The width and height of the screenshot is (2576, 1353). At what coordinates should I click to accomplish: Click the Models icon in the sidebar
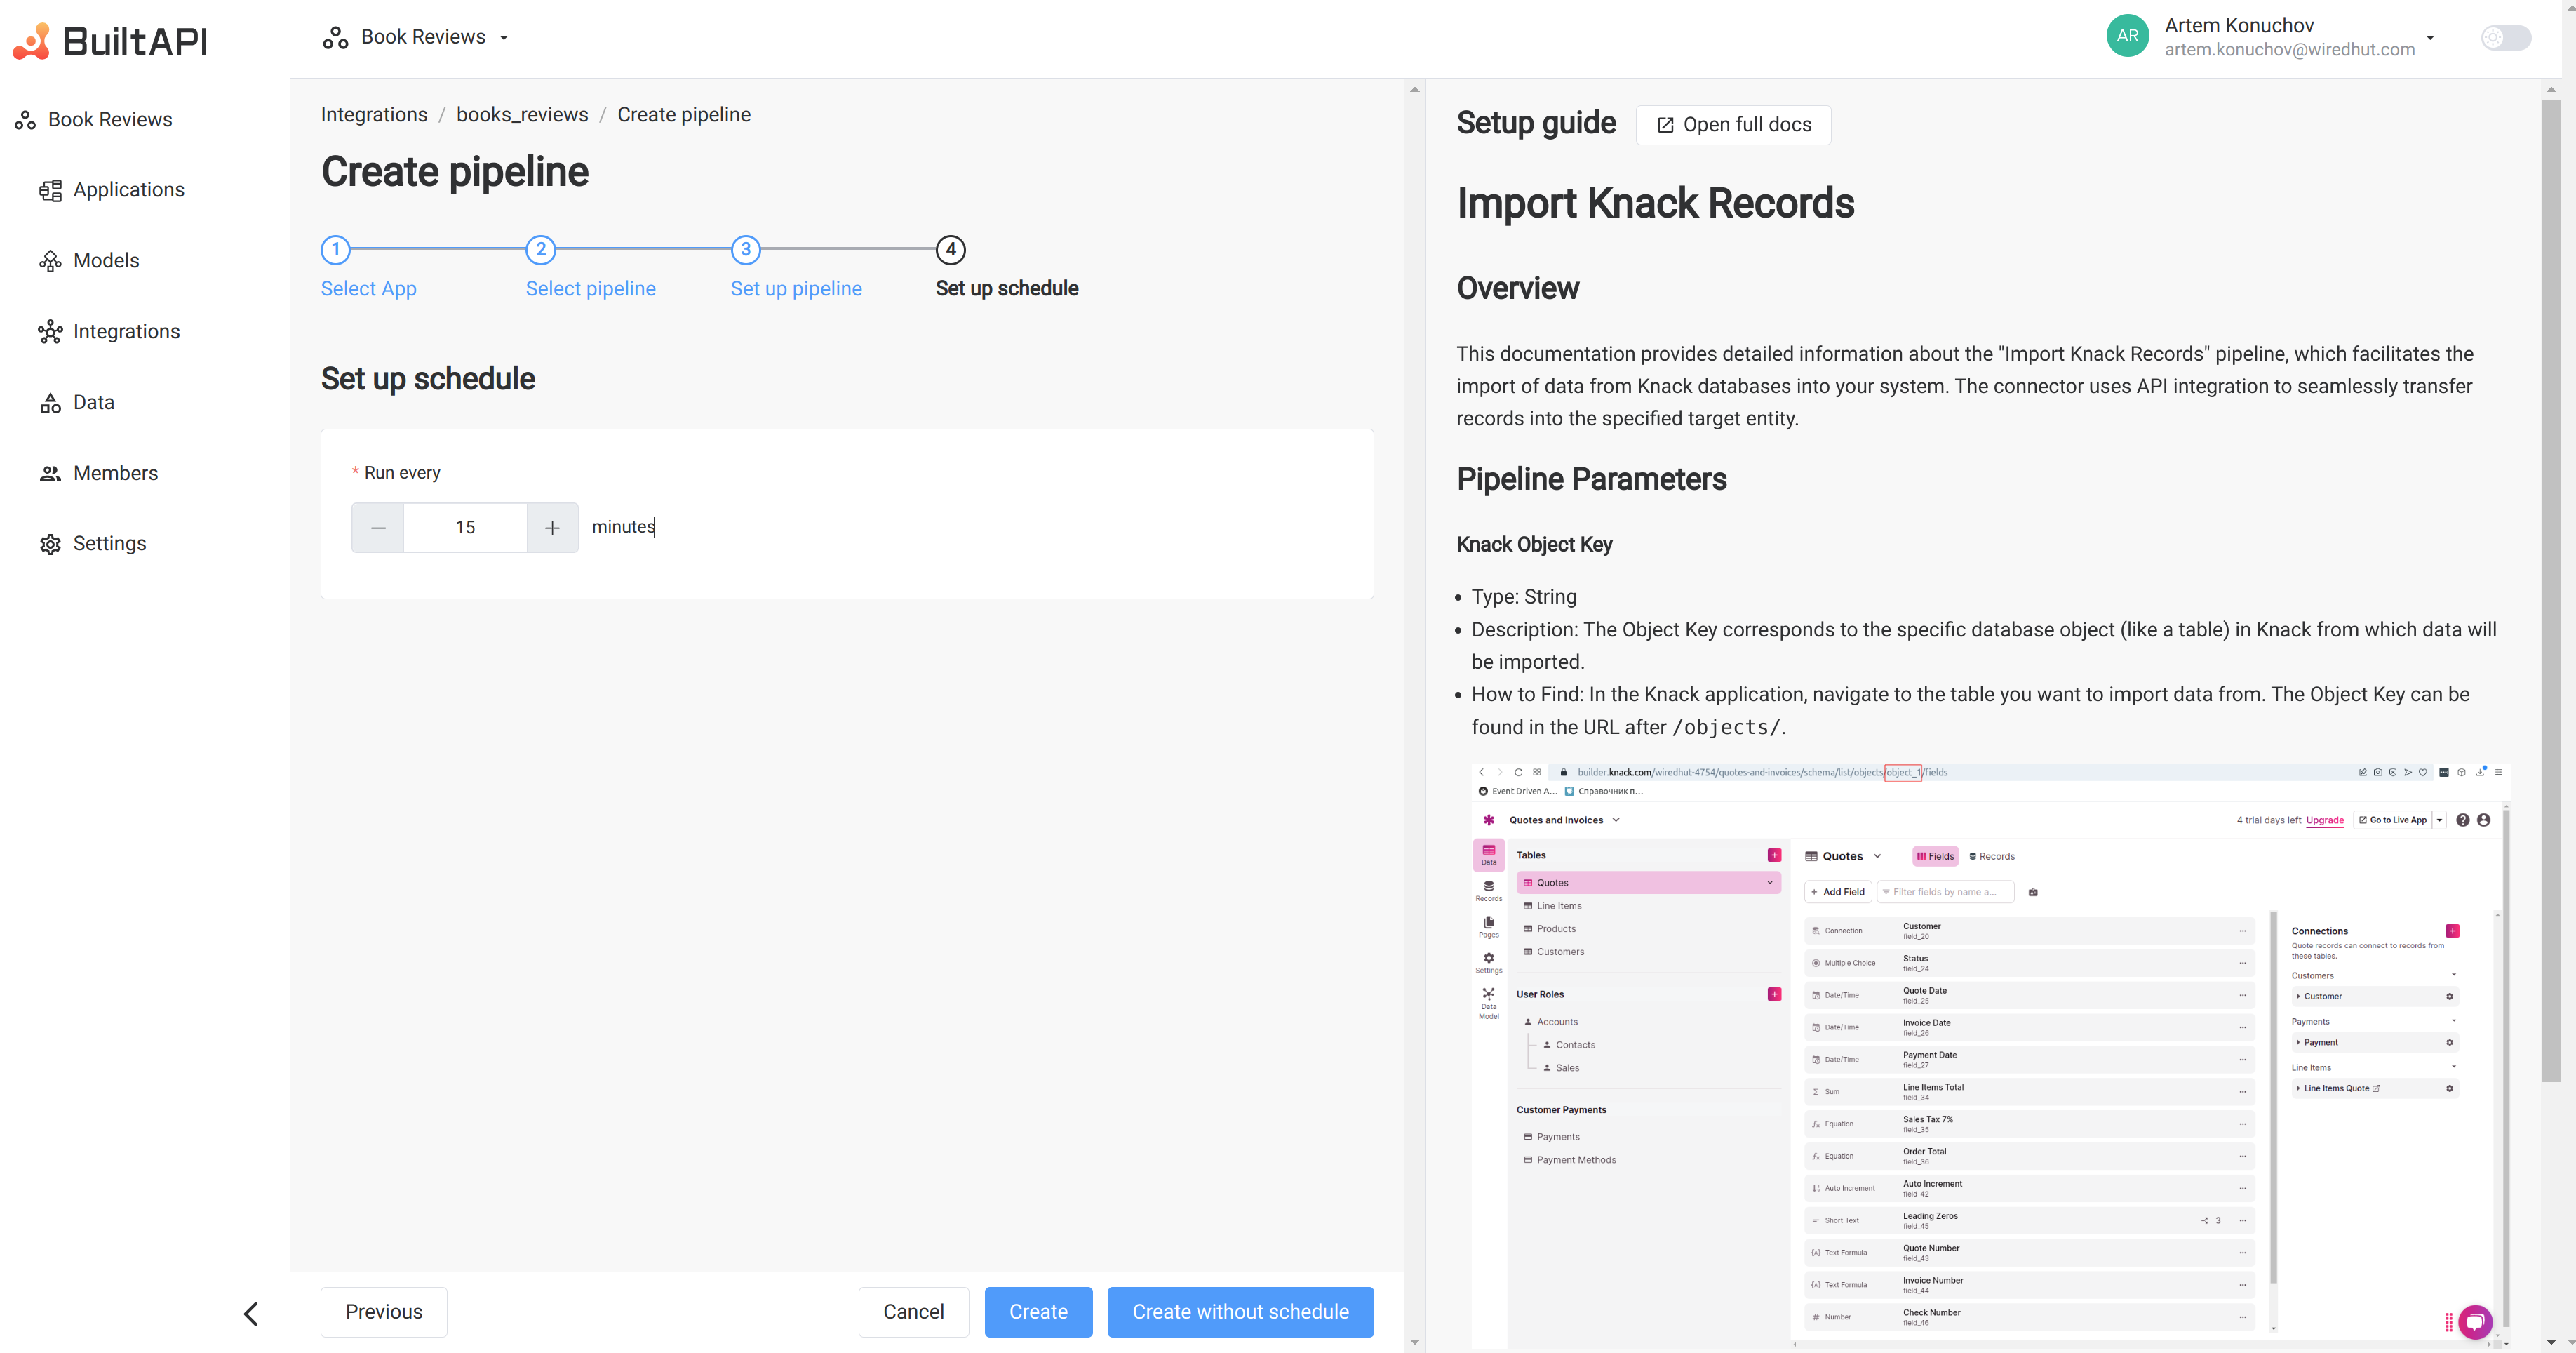[x=50, y=261]
